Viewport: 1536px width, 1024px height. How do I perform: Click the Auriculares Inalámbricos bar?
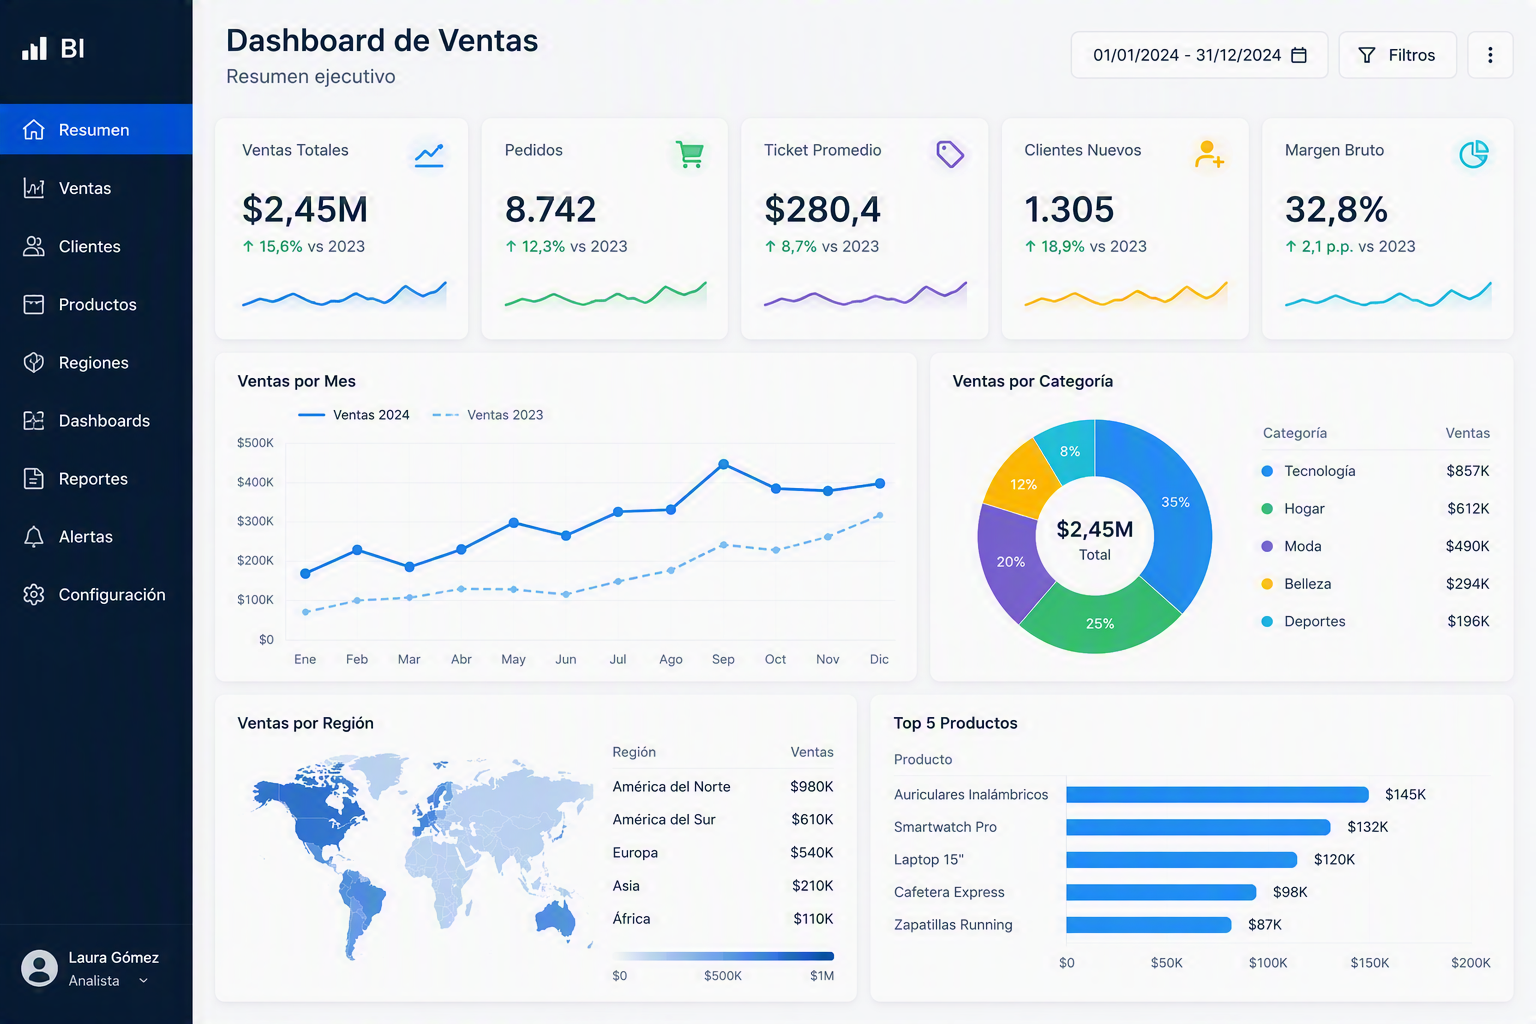click(1217, 795)
